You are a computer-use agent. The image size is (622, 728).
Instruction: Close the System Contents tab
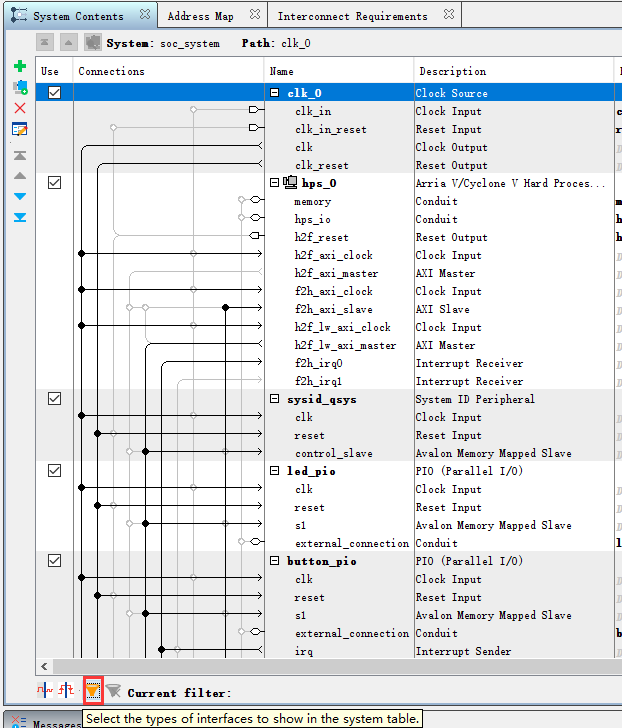[x=145, y=14]
